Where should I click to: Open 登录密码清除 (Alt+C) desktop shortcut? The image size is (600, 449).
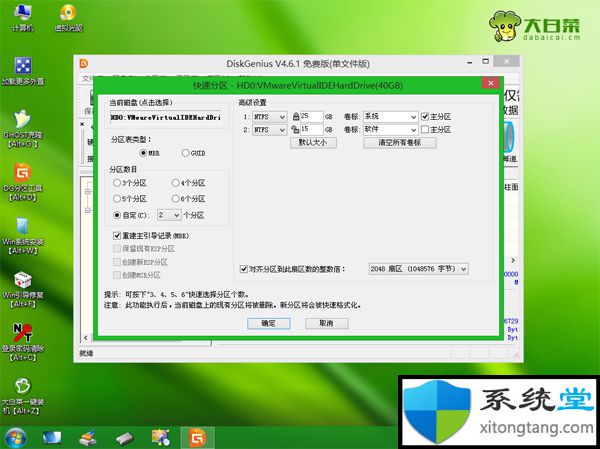pos(23,343)
